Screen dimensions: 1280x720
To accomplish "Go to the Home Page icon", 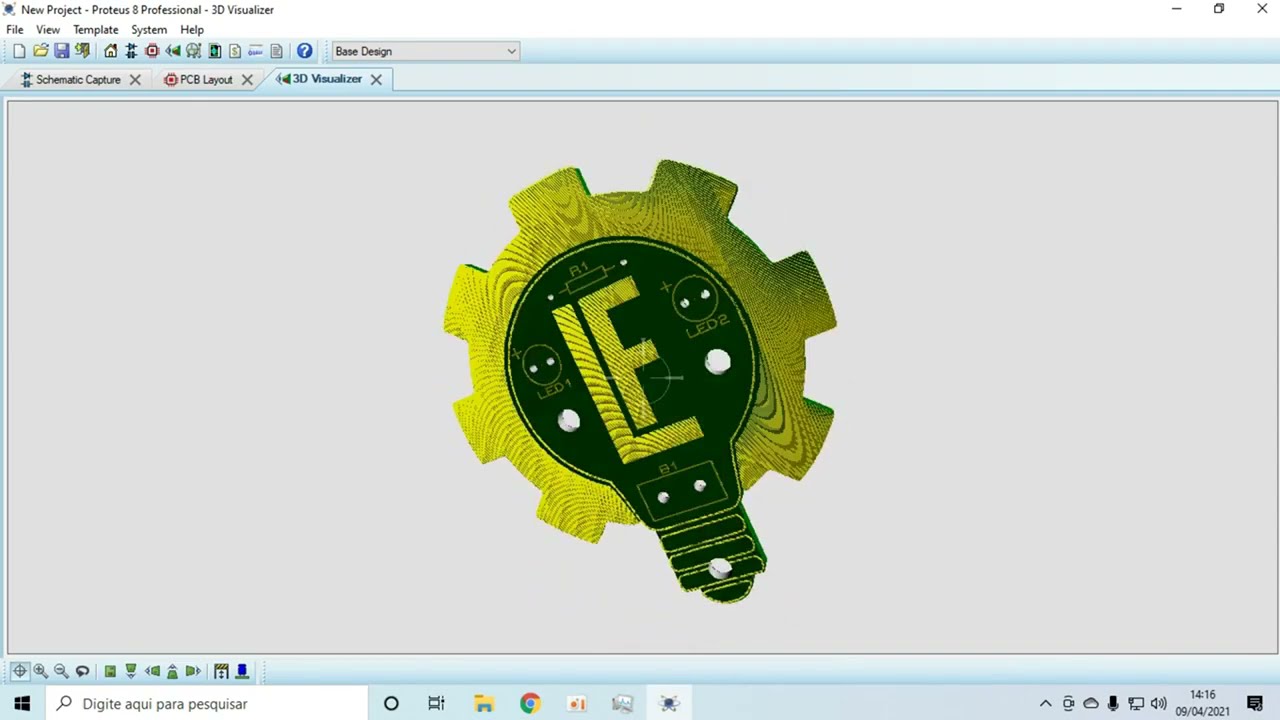I will (110, 51).
